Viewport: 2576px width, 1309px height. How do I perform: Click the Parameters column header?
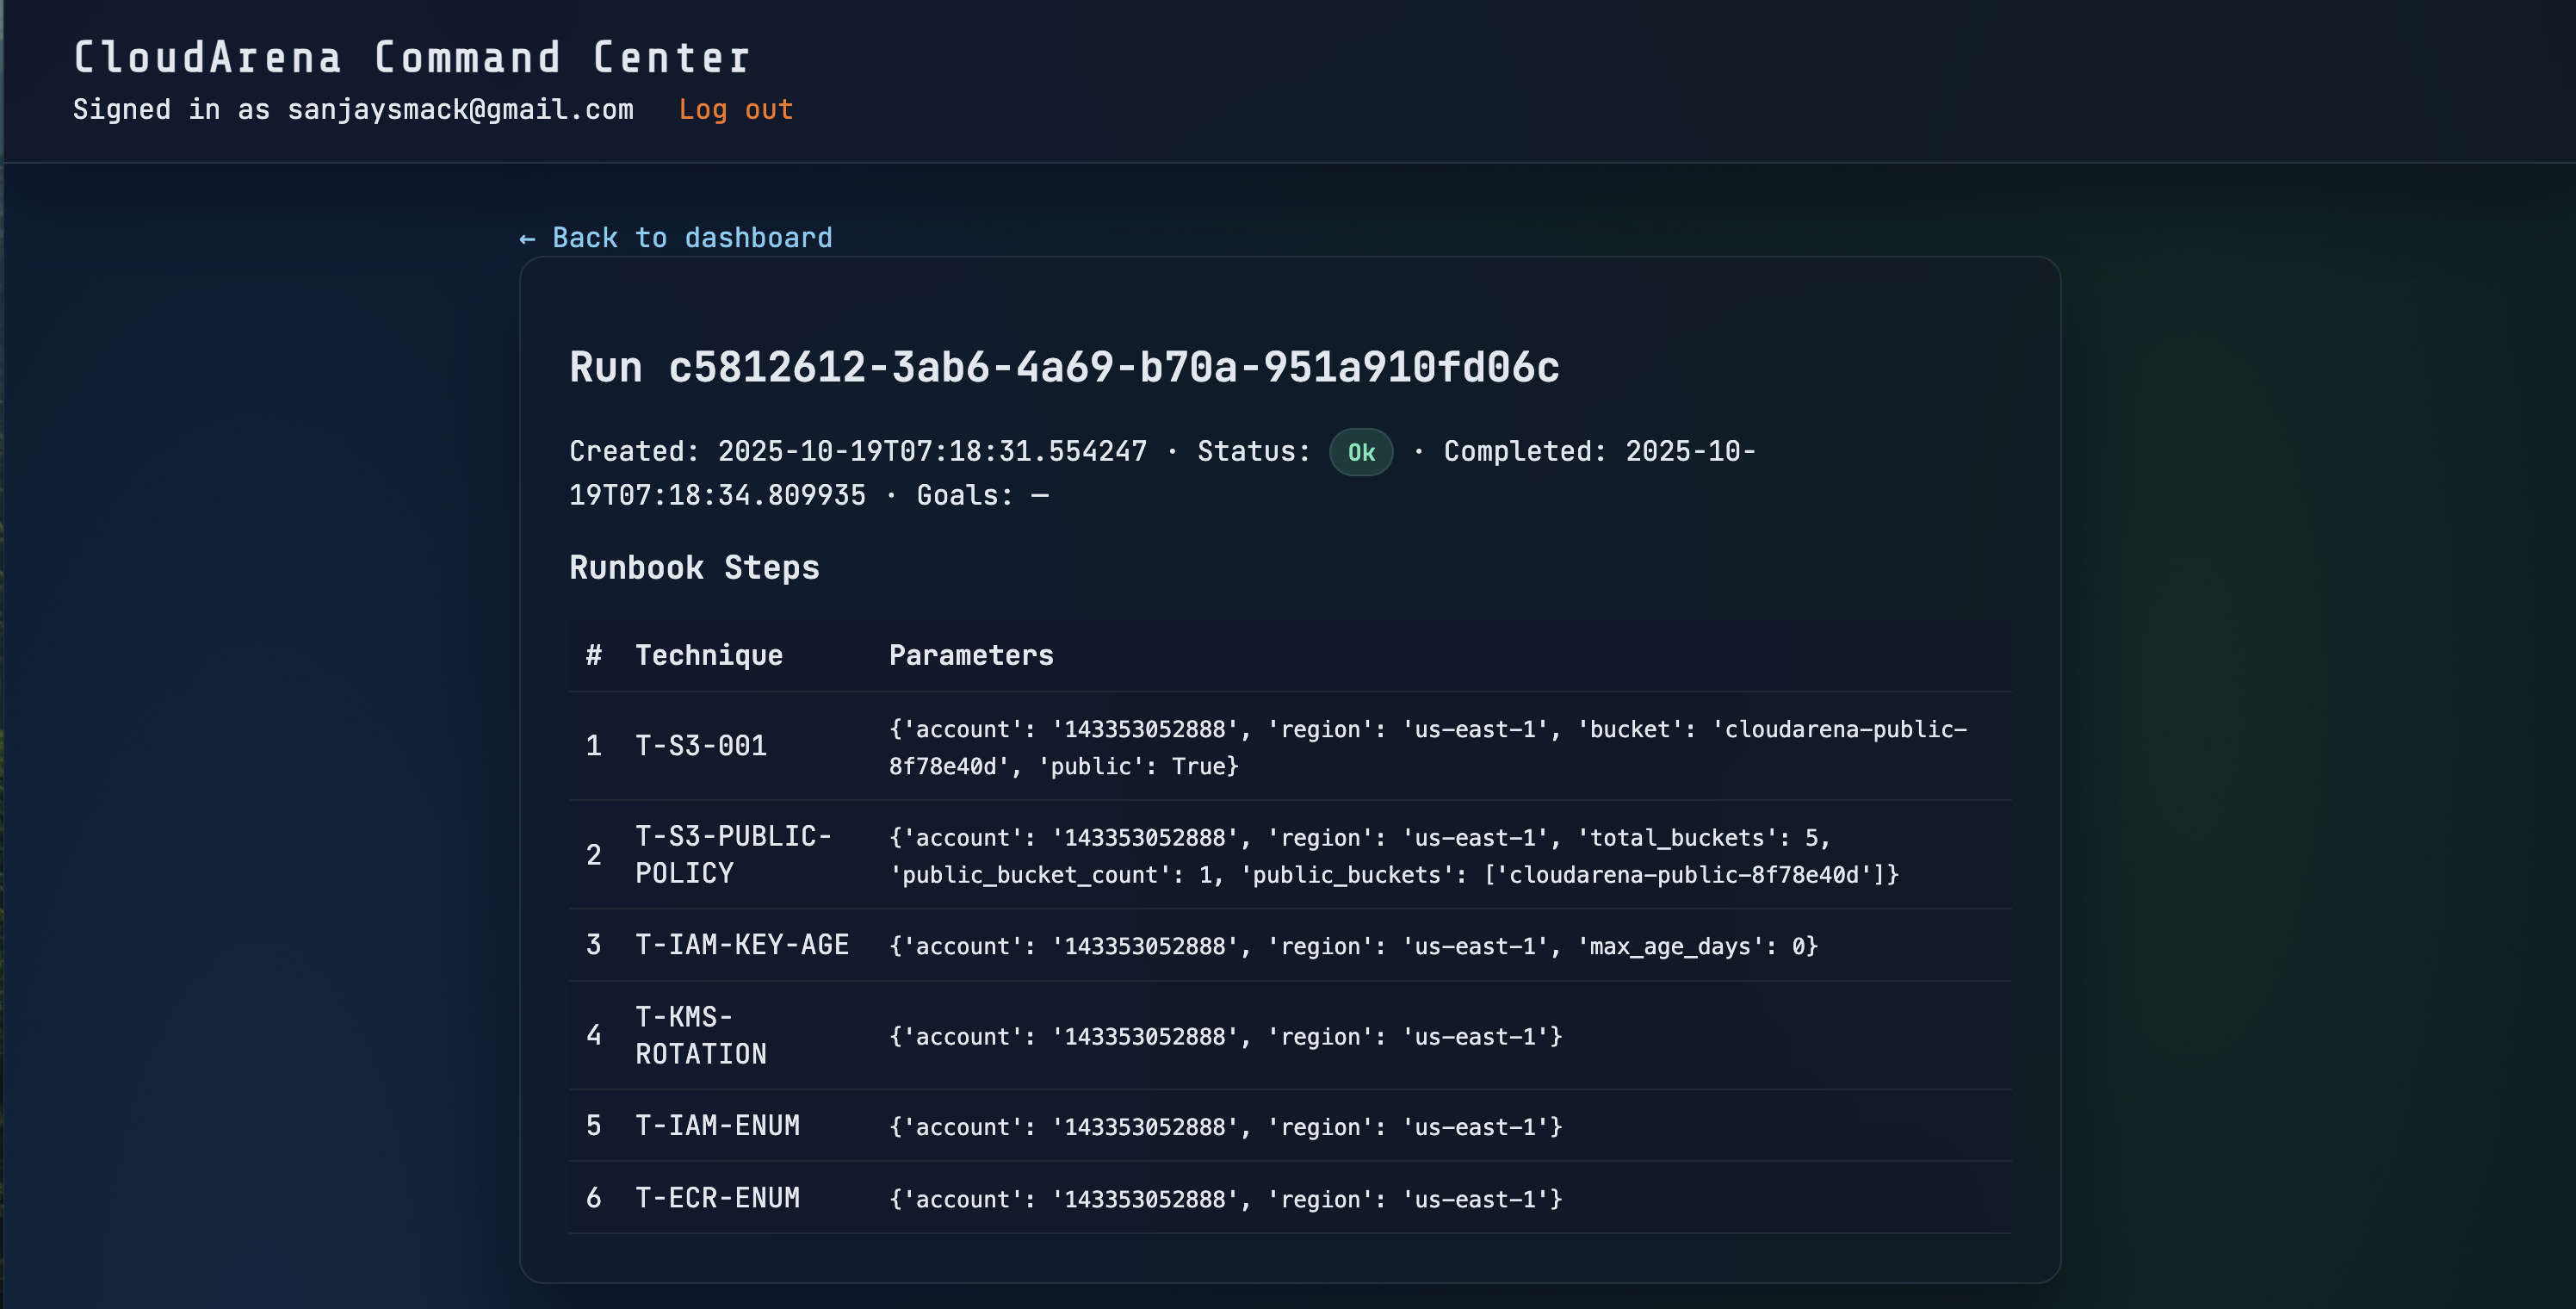[x=971, y=655]
